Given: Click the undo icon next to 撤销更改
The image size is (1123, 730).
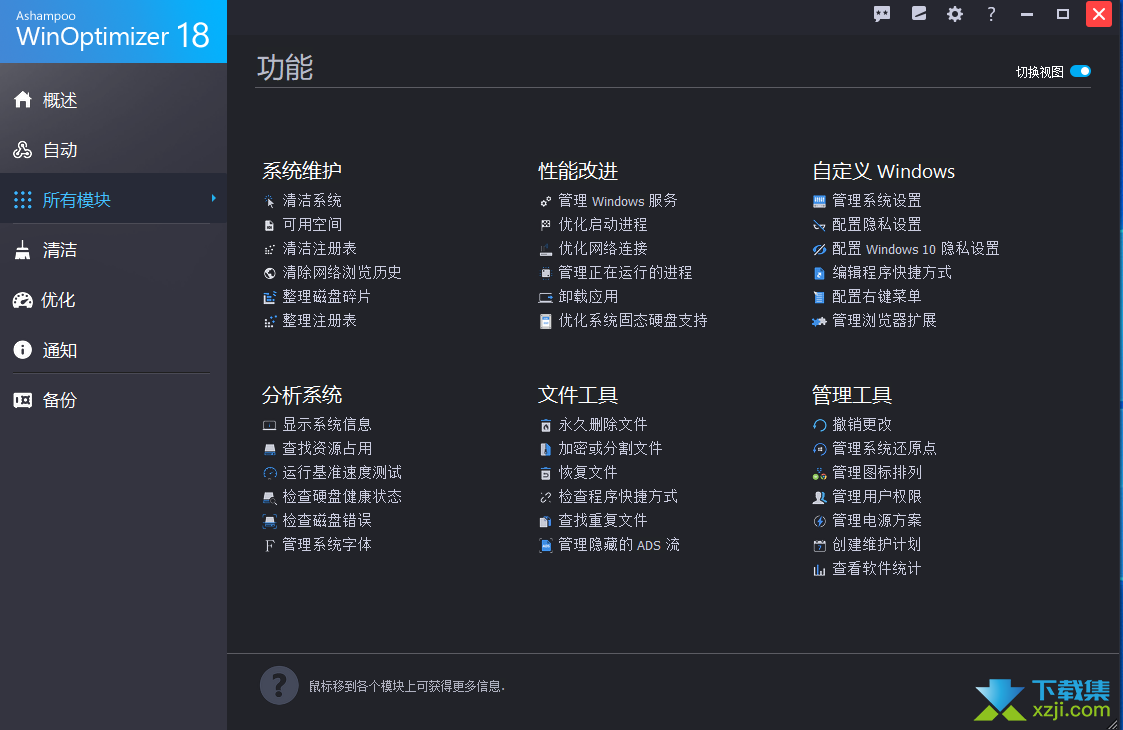Looking at the screenshot, I should [819, 426].
